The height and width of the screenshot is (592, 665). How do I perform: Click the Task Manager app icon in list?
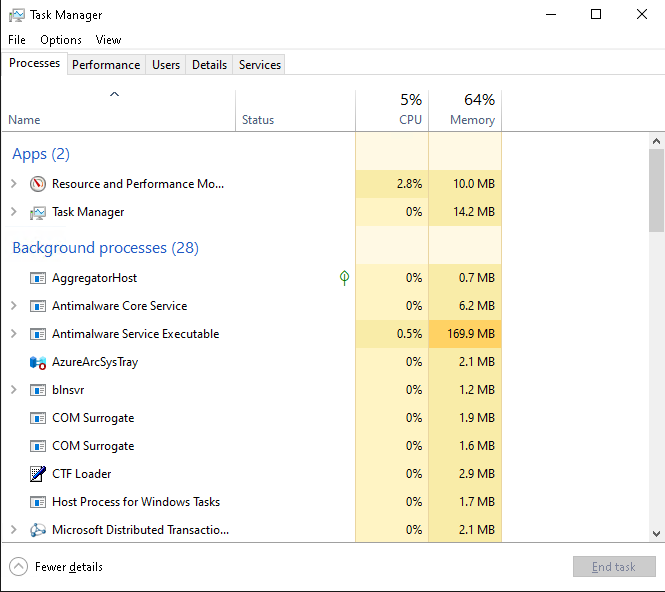pyautogui.click(x=38, y=212)
